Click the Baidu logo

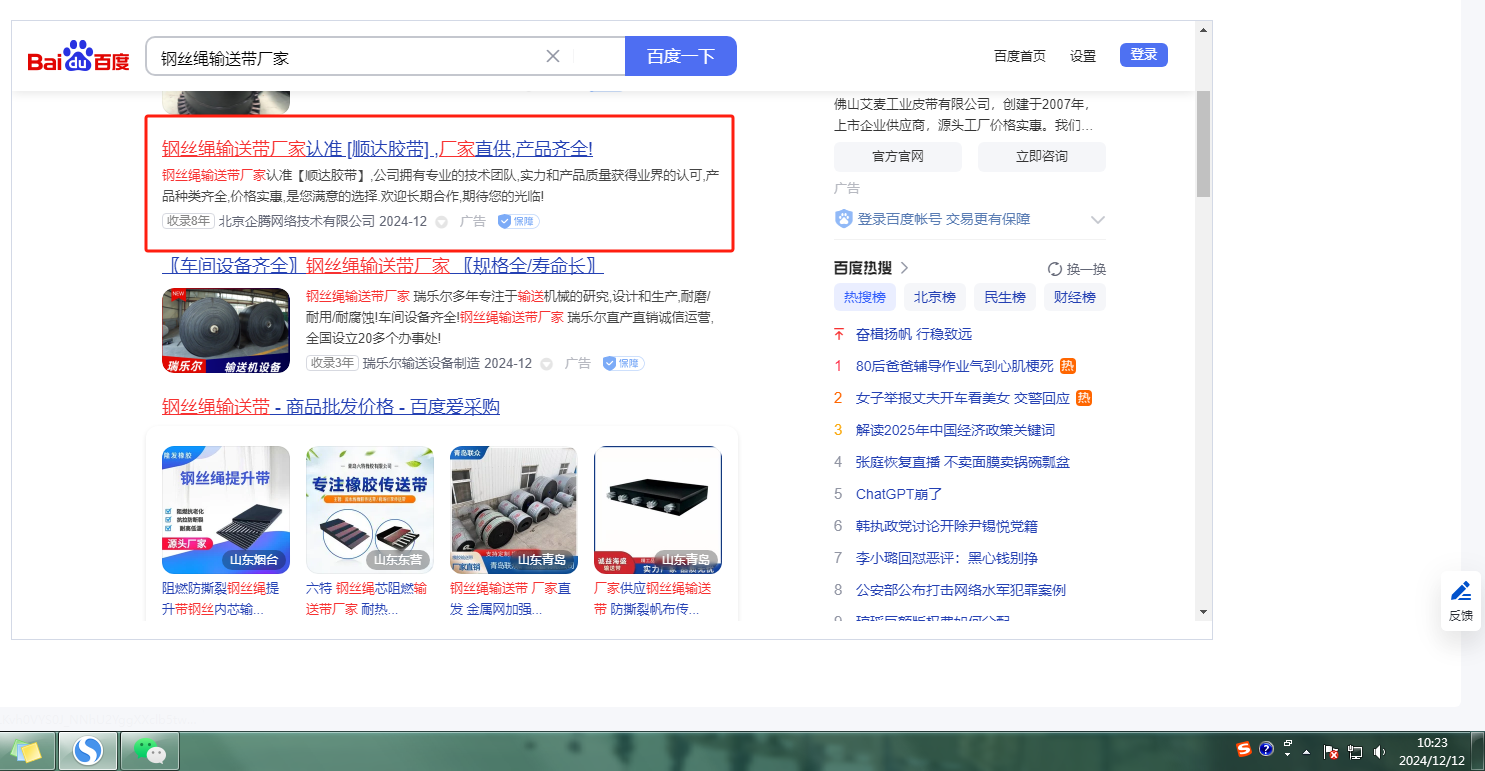pos(79,57)
